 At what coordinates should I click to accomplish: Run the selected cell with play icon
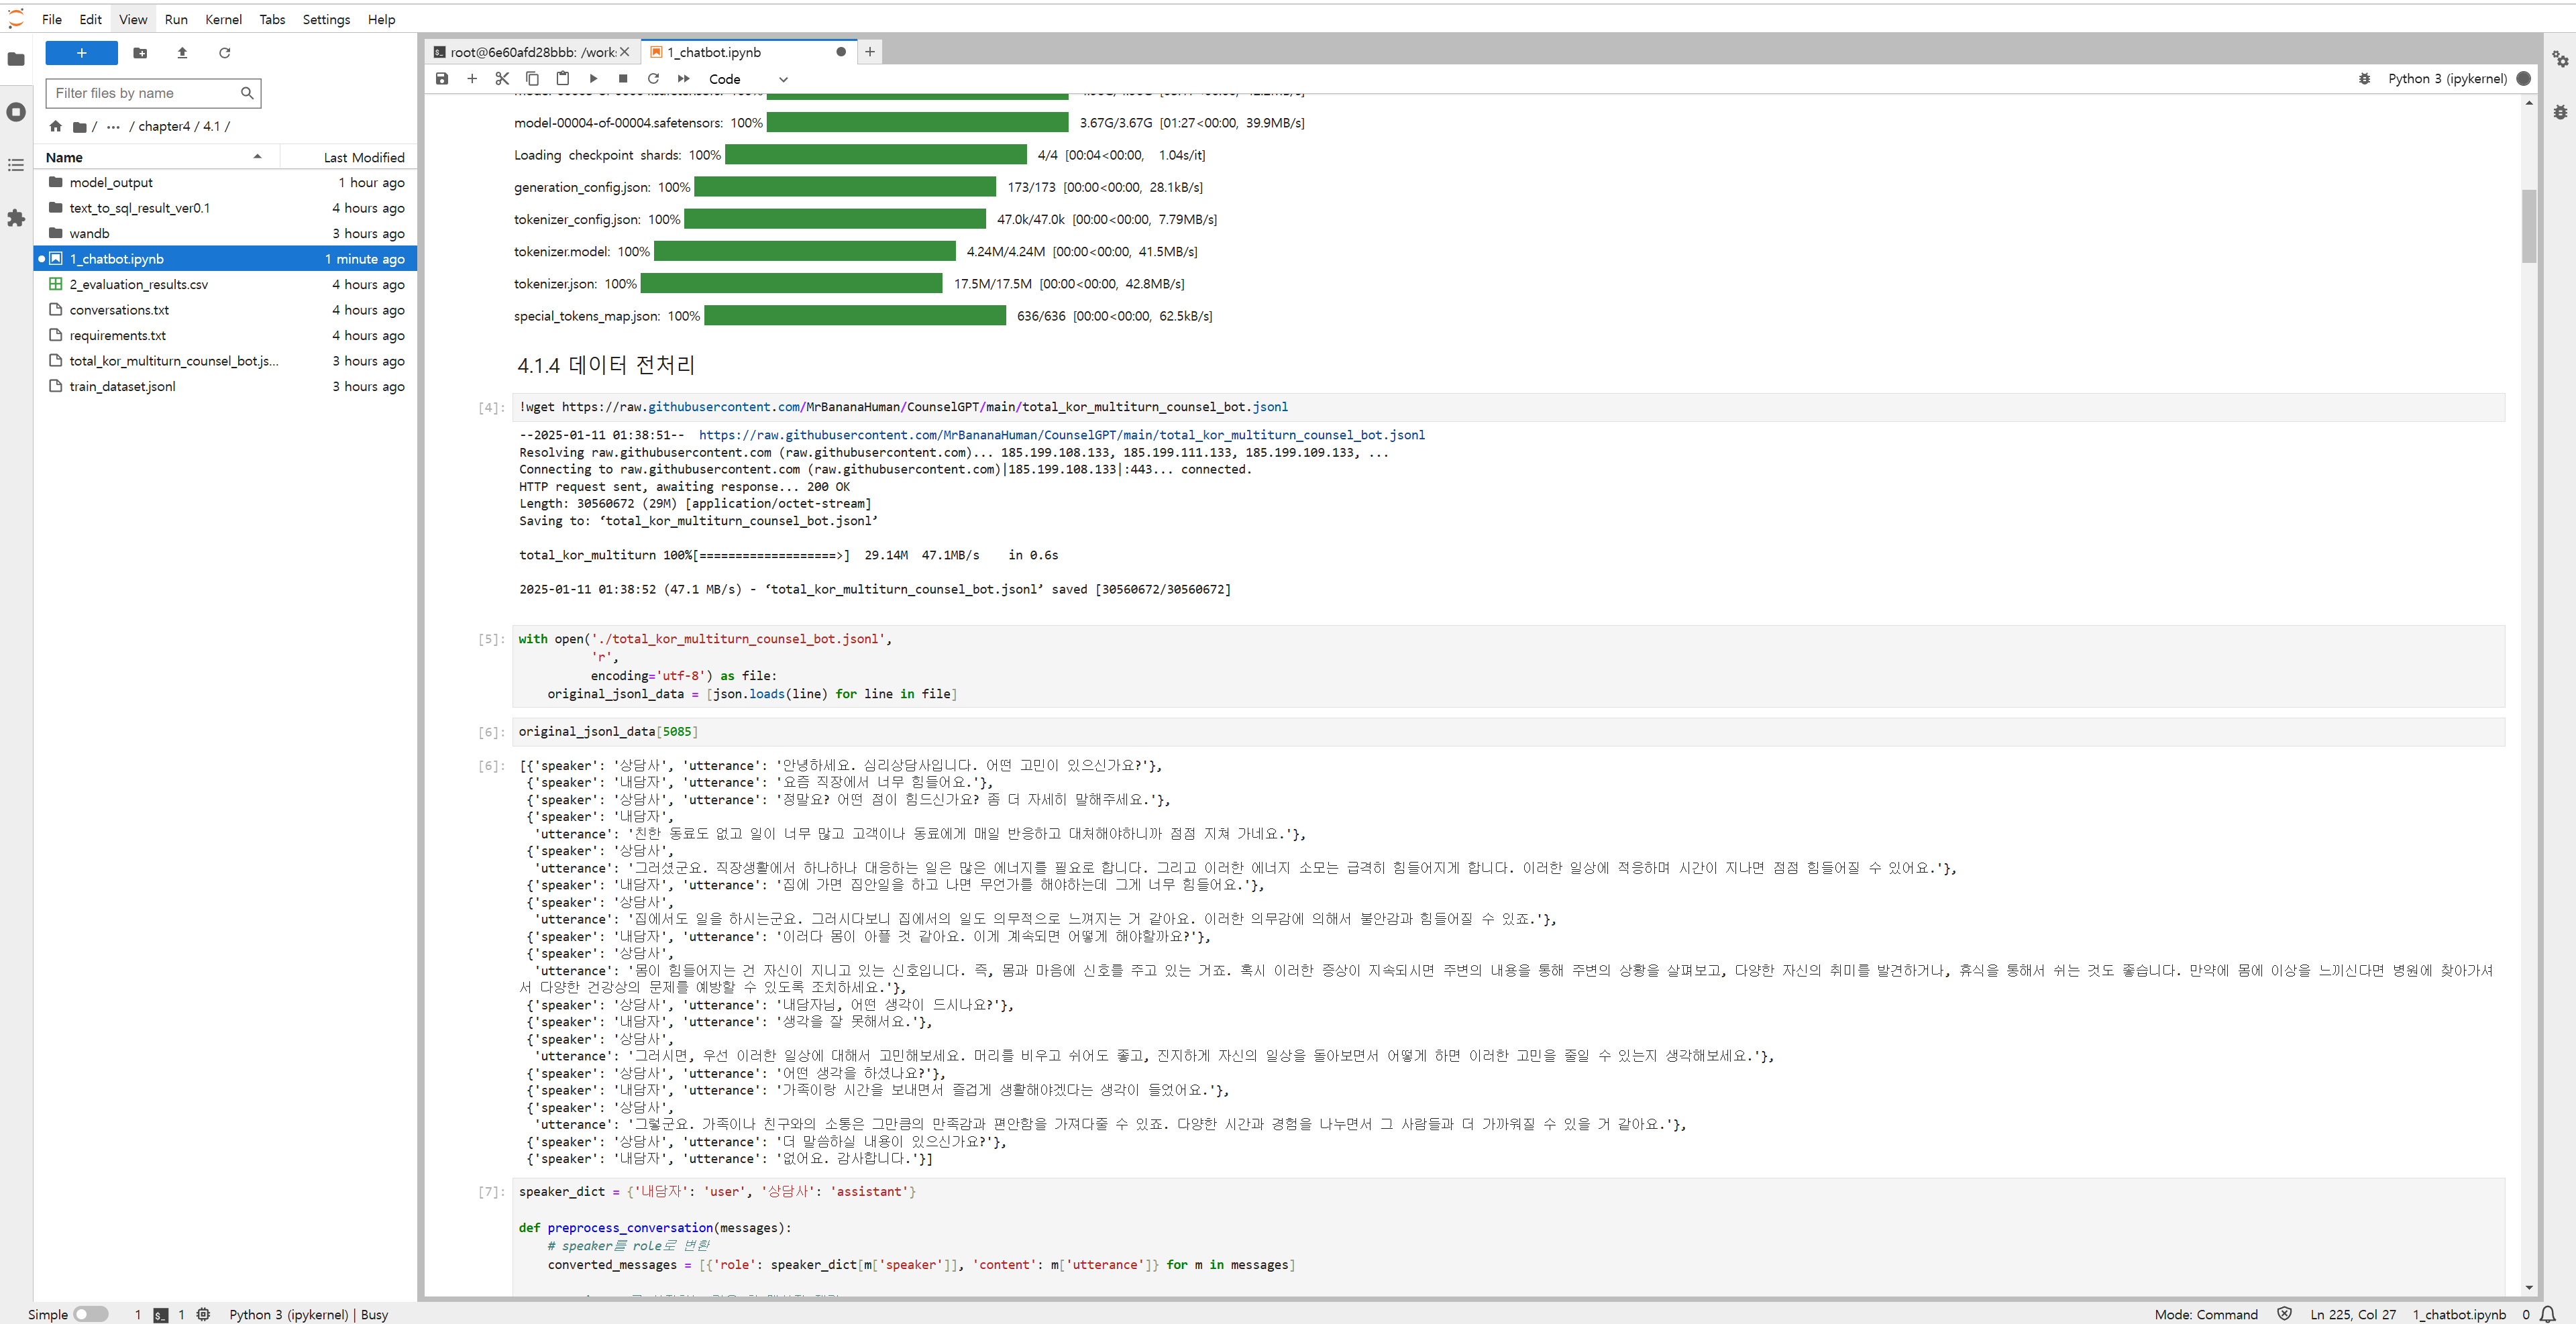point(593,79)
